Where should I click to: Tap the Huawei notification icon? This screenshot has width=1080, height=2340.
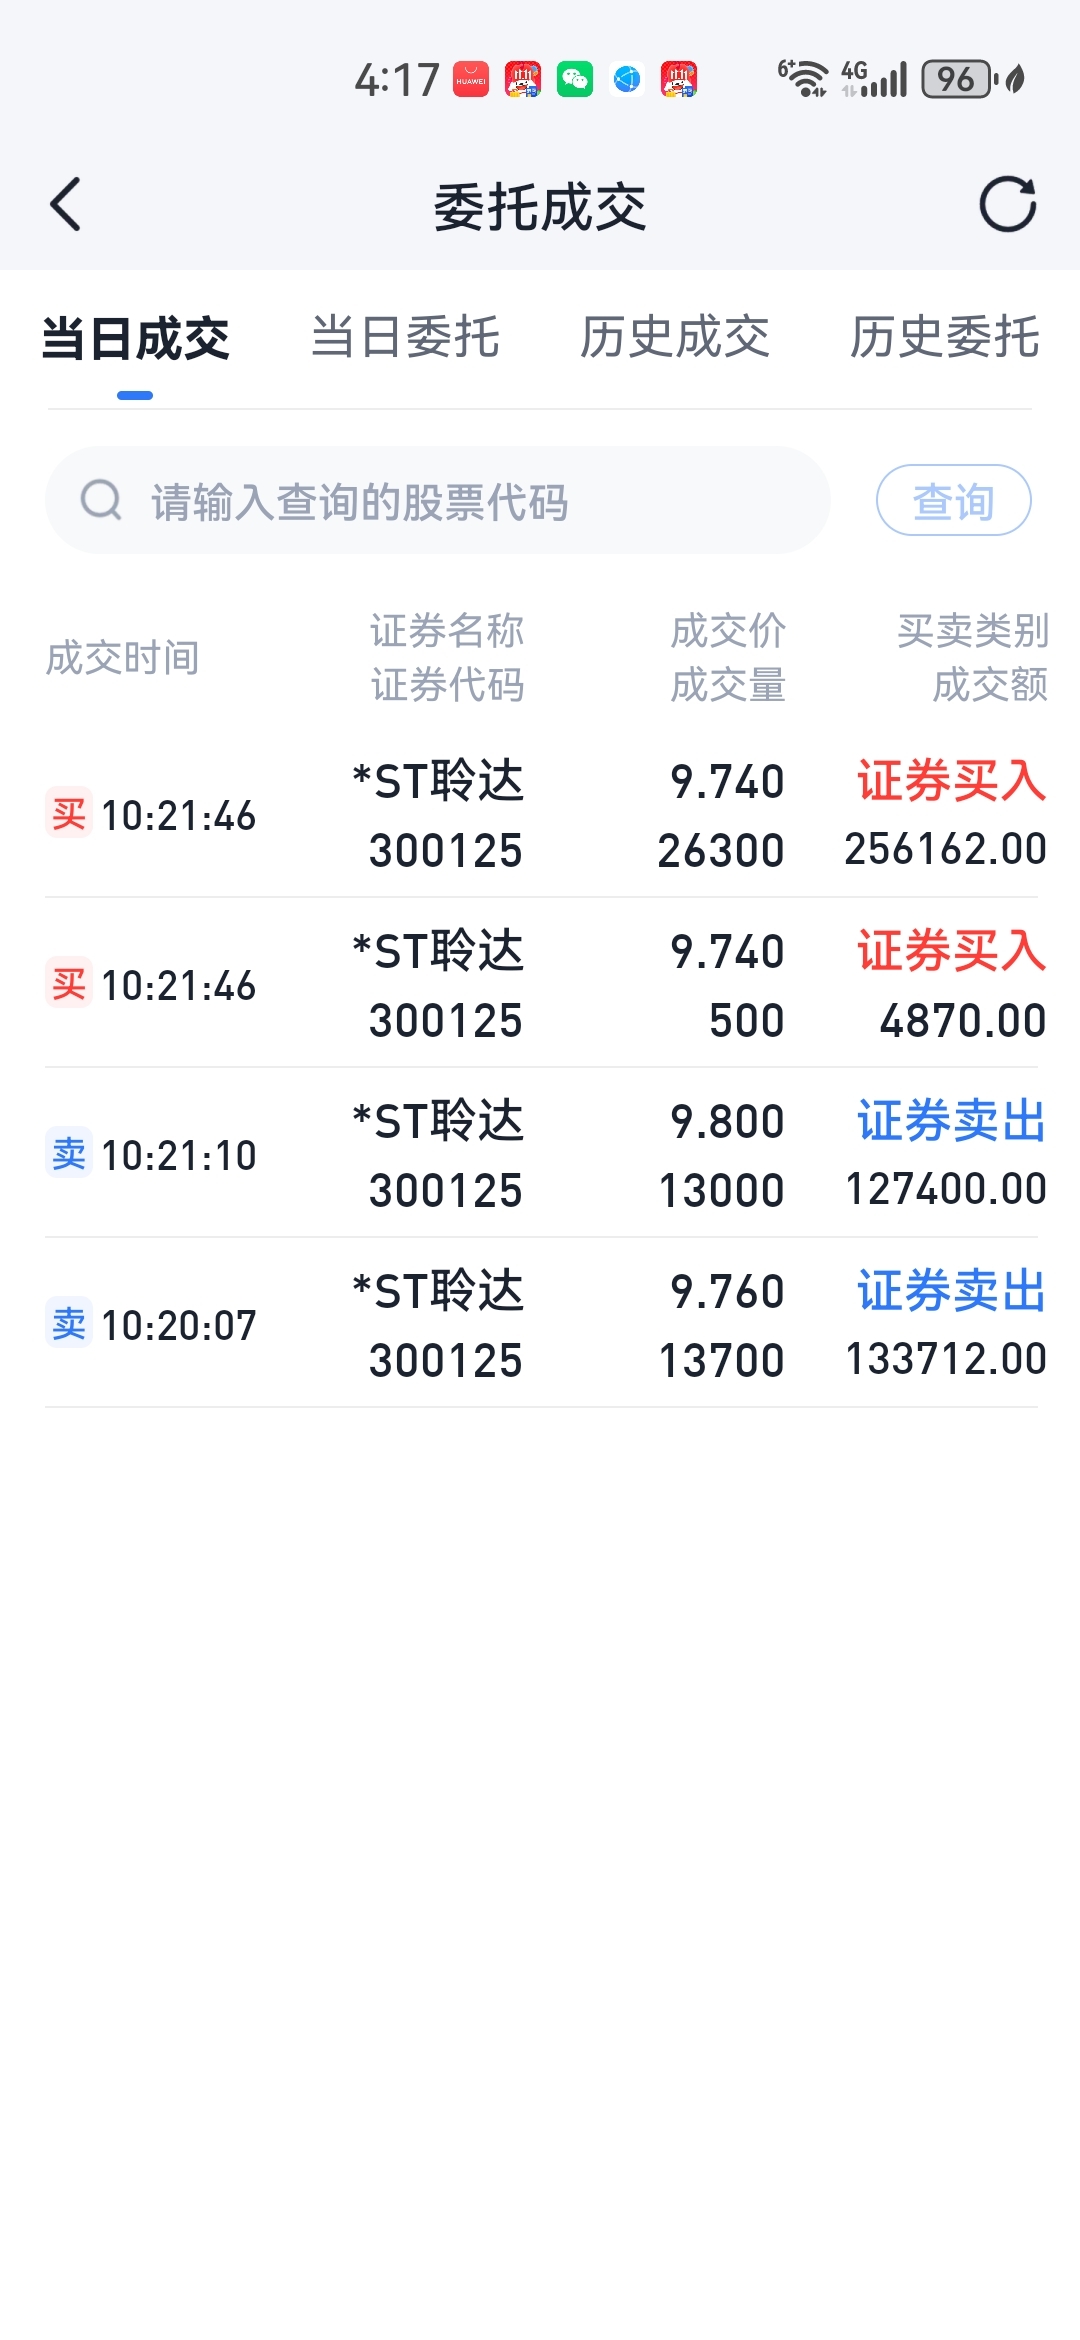471,79
